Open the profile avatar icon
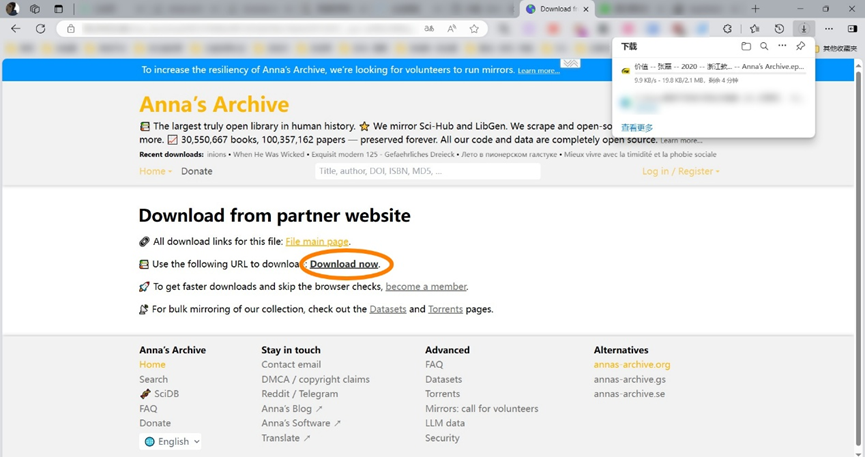The width and height of the screenshot is (865, 457). (12, 8)
